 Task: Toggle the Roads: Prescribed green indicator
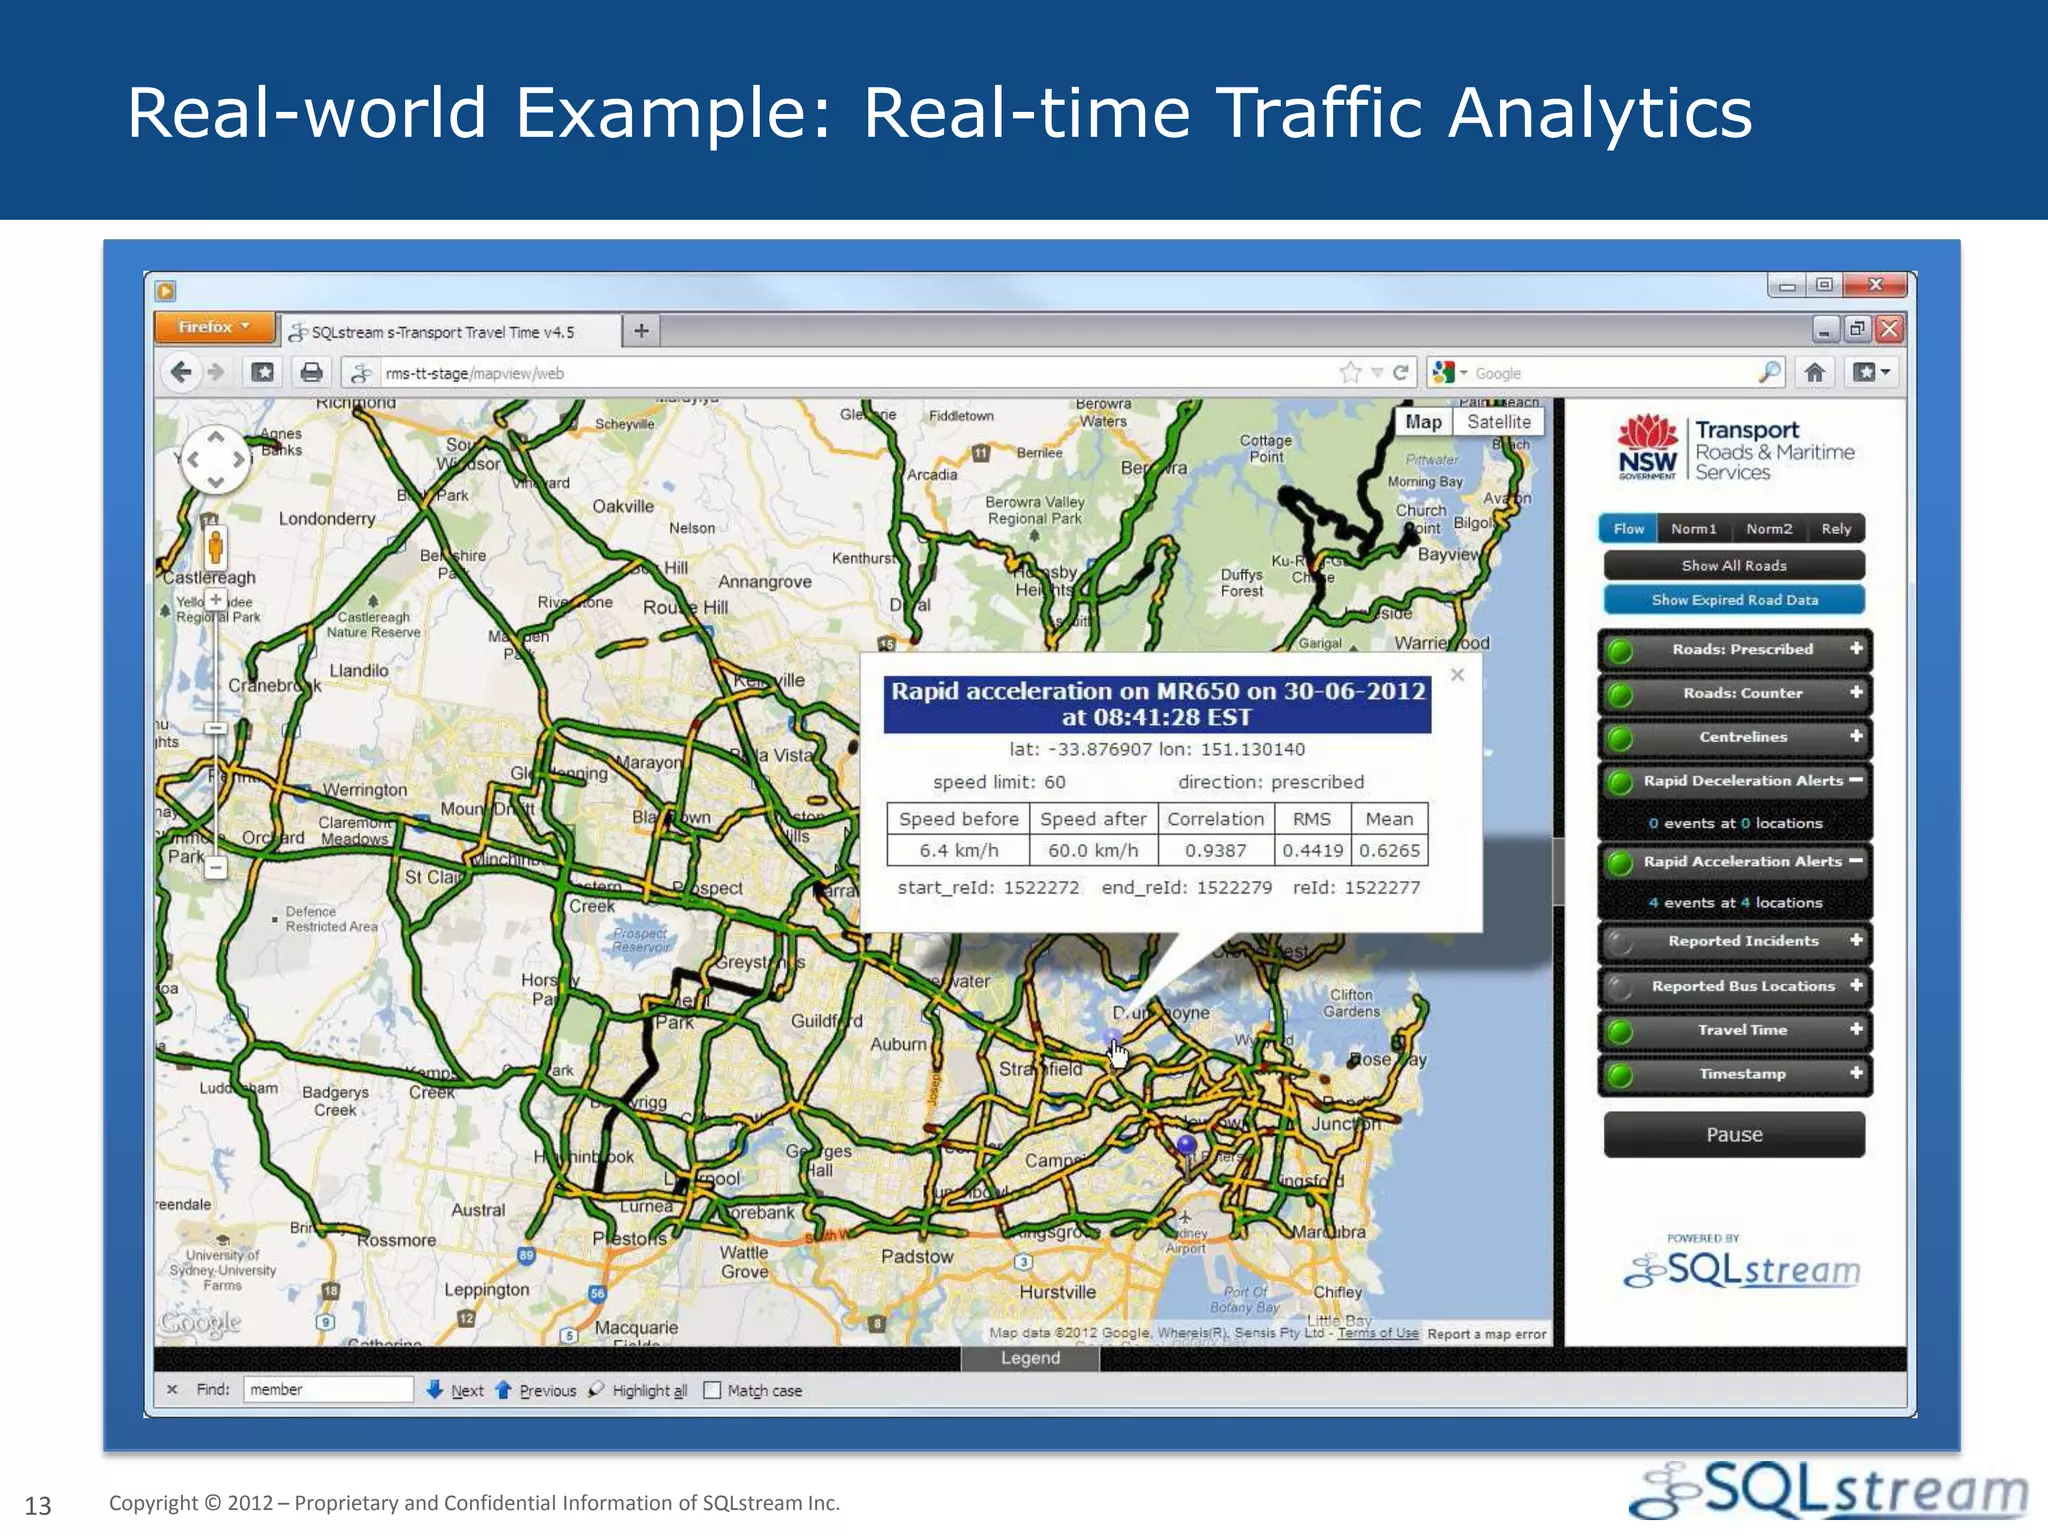tap(1620, 651)
